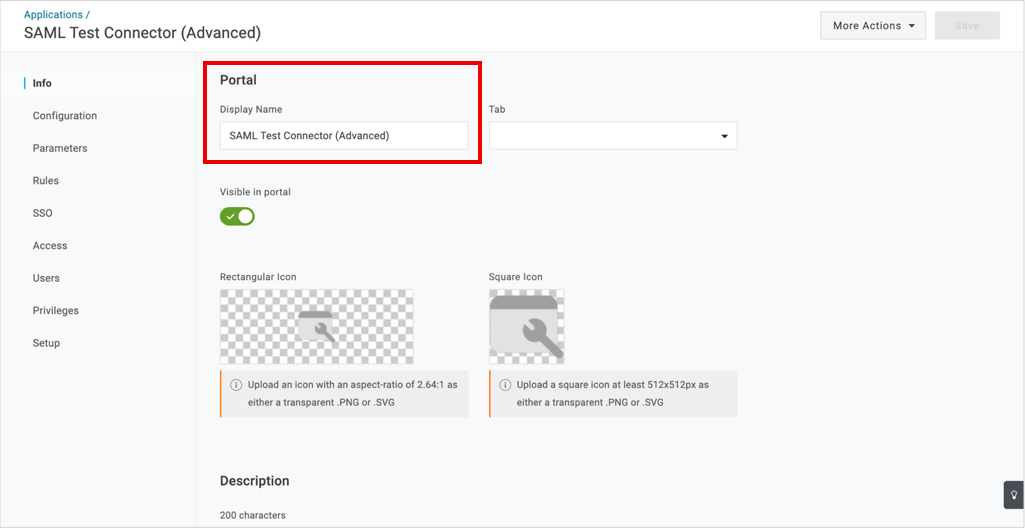Click the lightbulb help icon

(1014, 495)
